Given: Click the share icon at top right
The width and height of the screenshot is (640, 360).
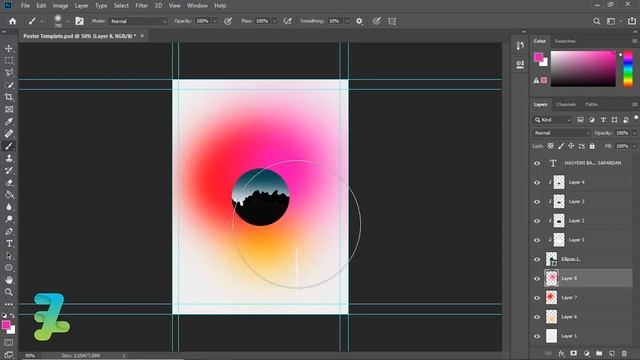Looking at the screenshot, I should (x=631, y=21).
